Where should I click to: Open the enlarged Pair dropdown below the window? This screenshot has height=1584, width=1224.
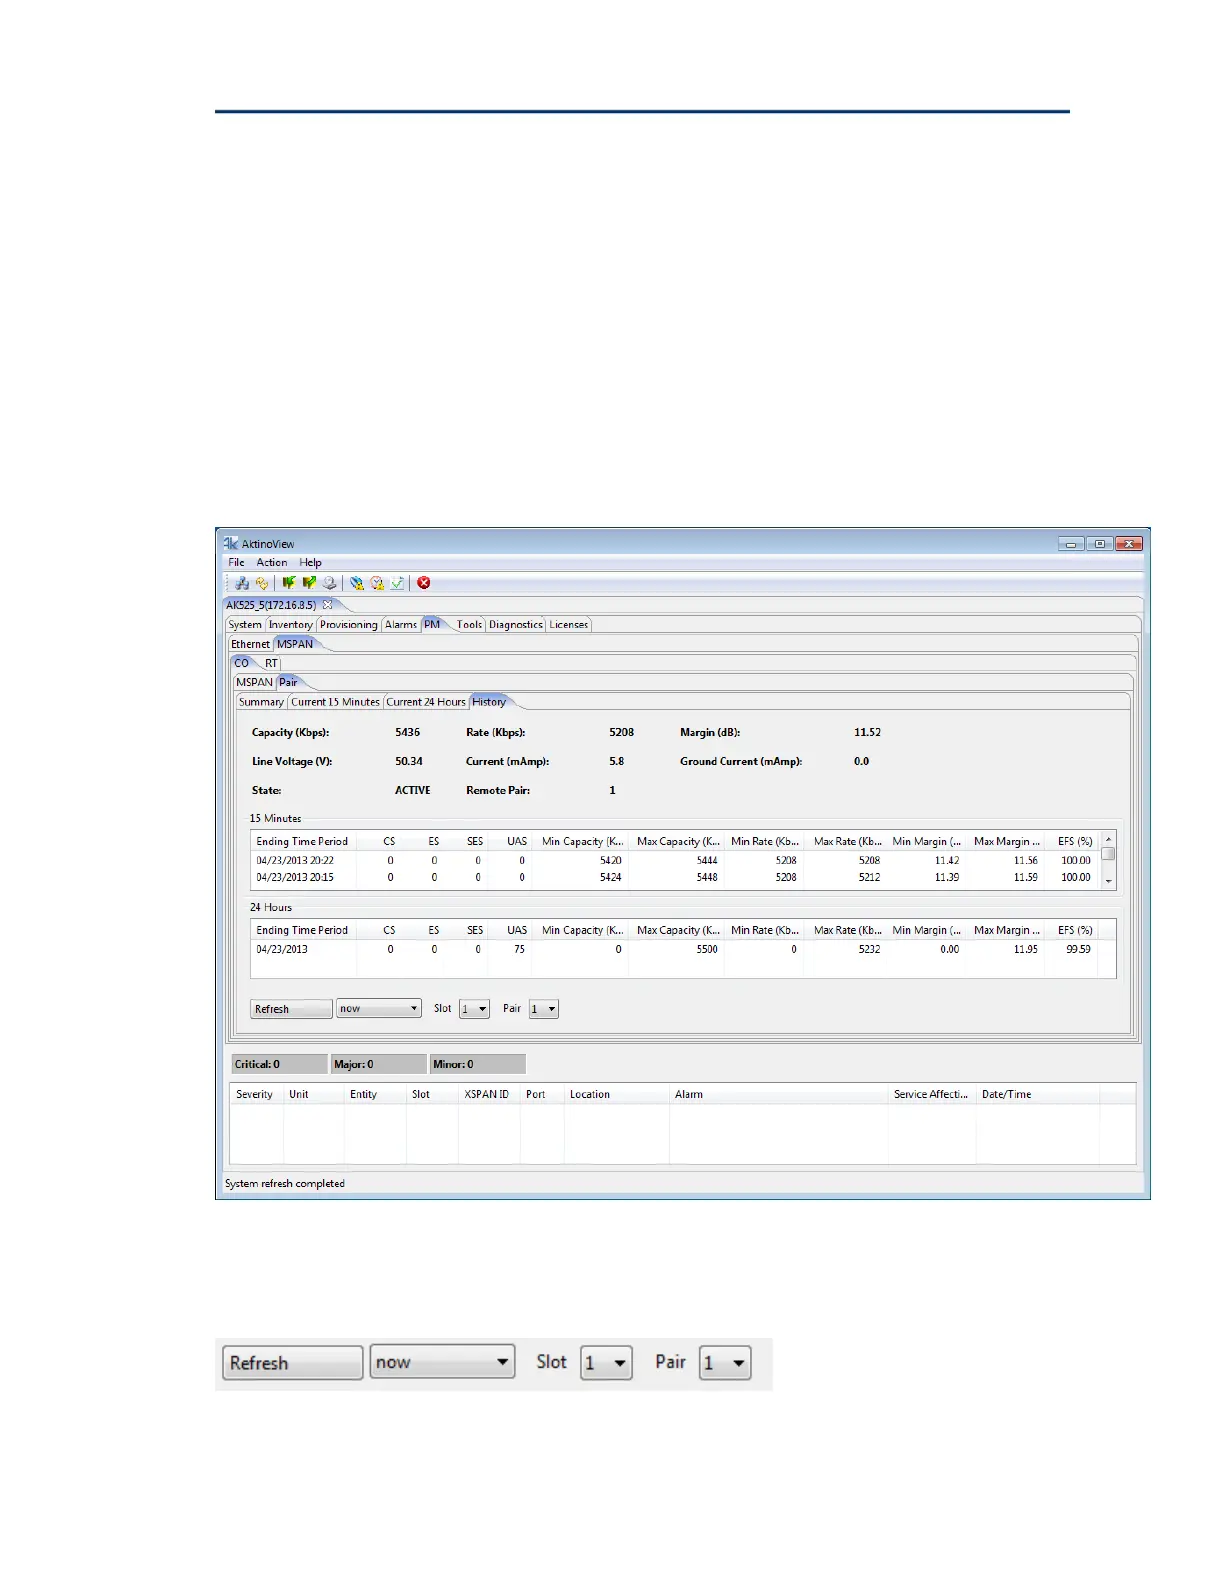pos(725,1363)
